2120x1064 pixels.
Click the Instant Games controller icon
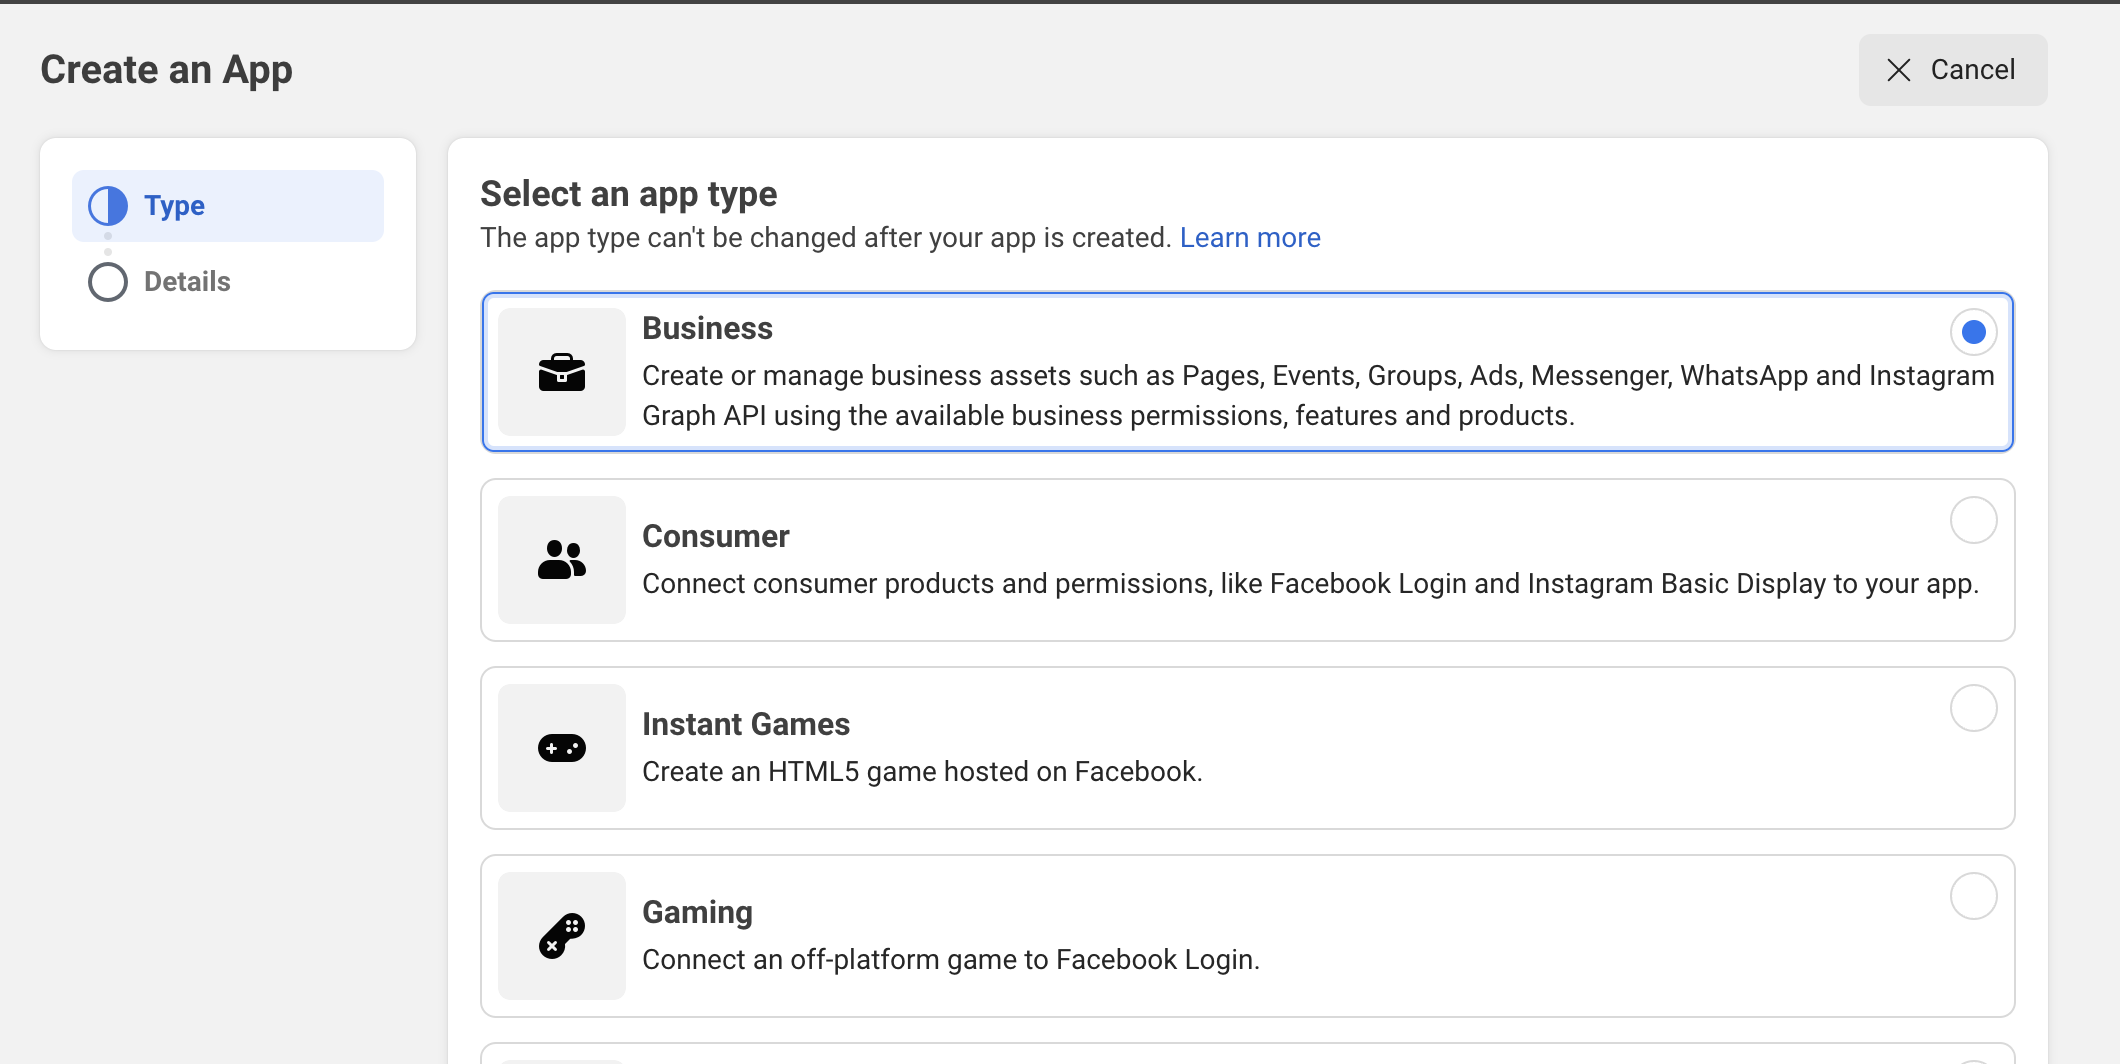562,748
